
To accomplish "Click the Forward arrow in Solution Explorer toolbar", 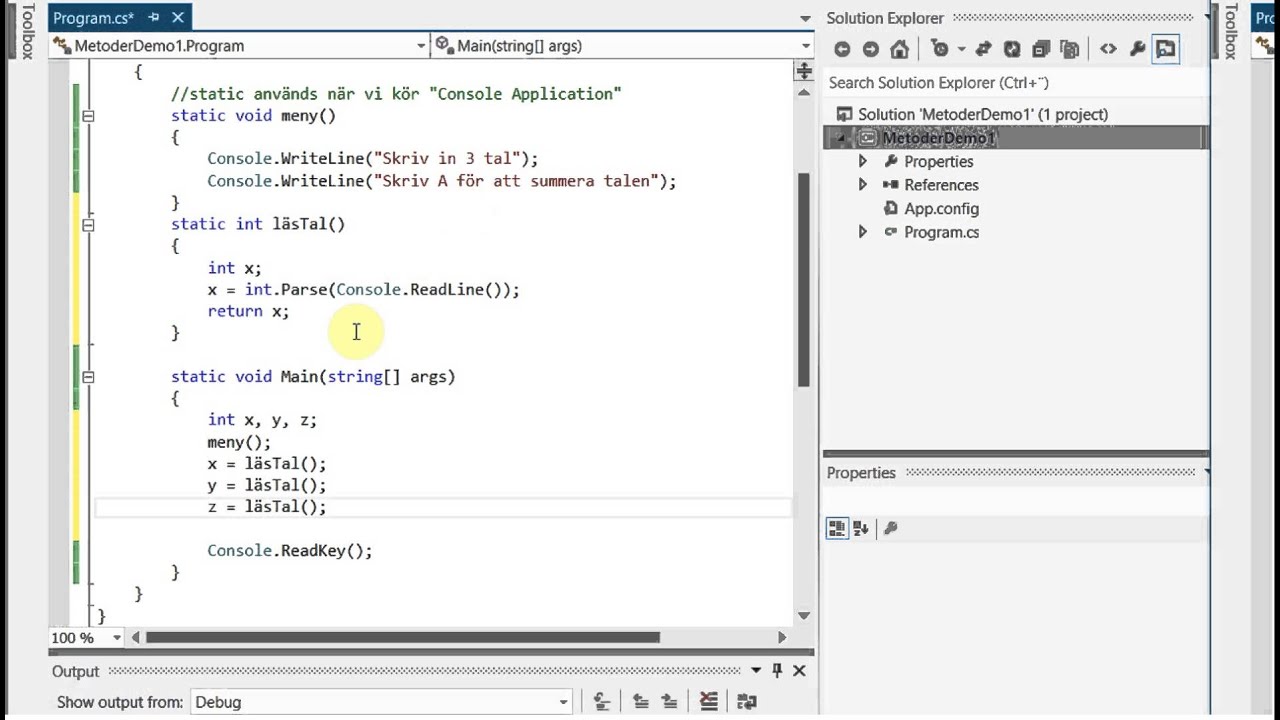I will point(870,49).
